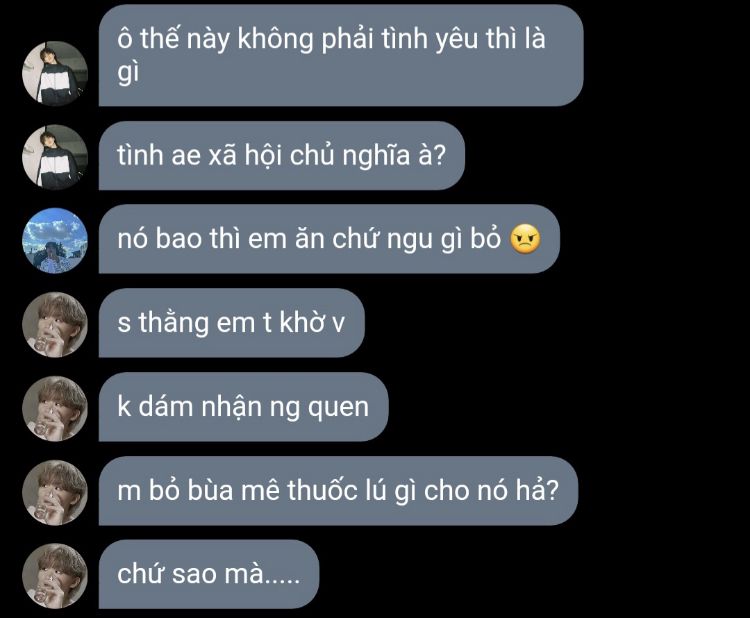The image size is (750, 618).
Task: Open avatar beside 'ô thế này không phải' message
Action: (55, 73)
